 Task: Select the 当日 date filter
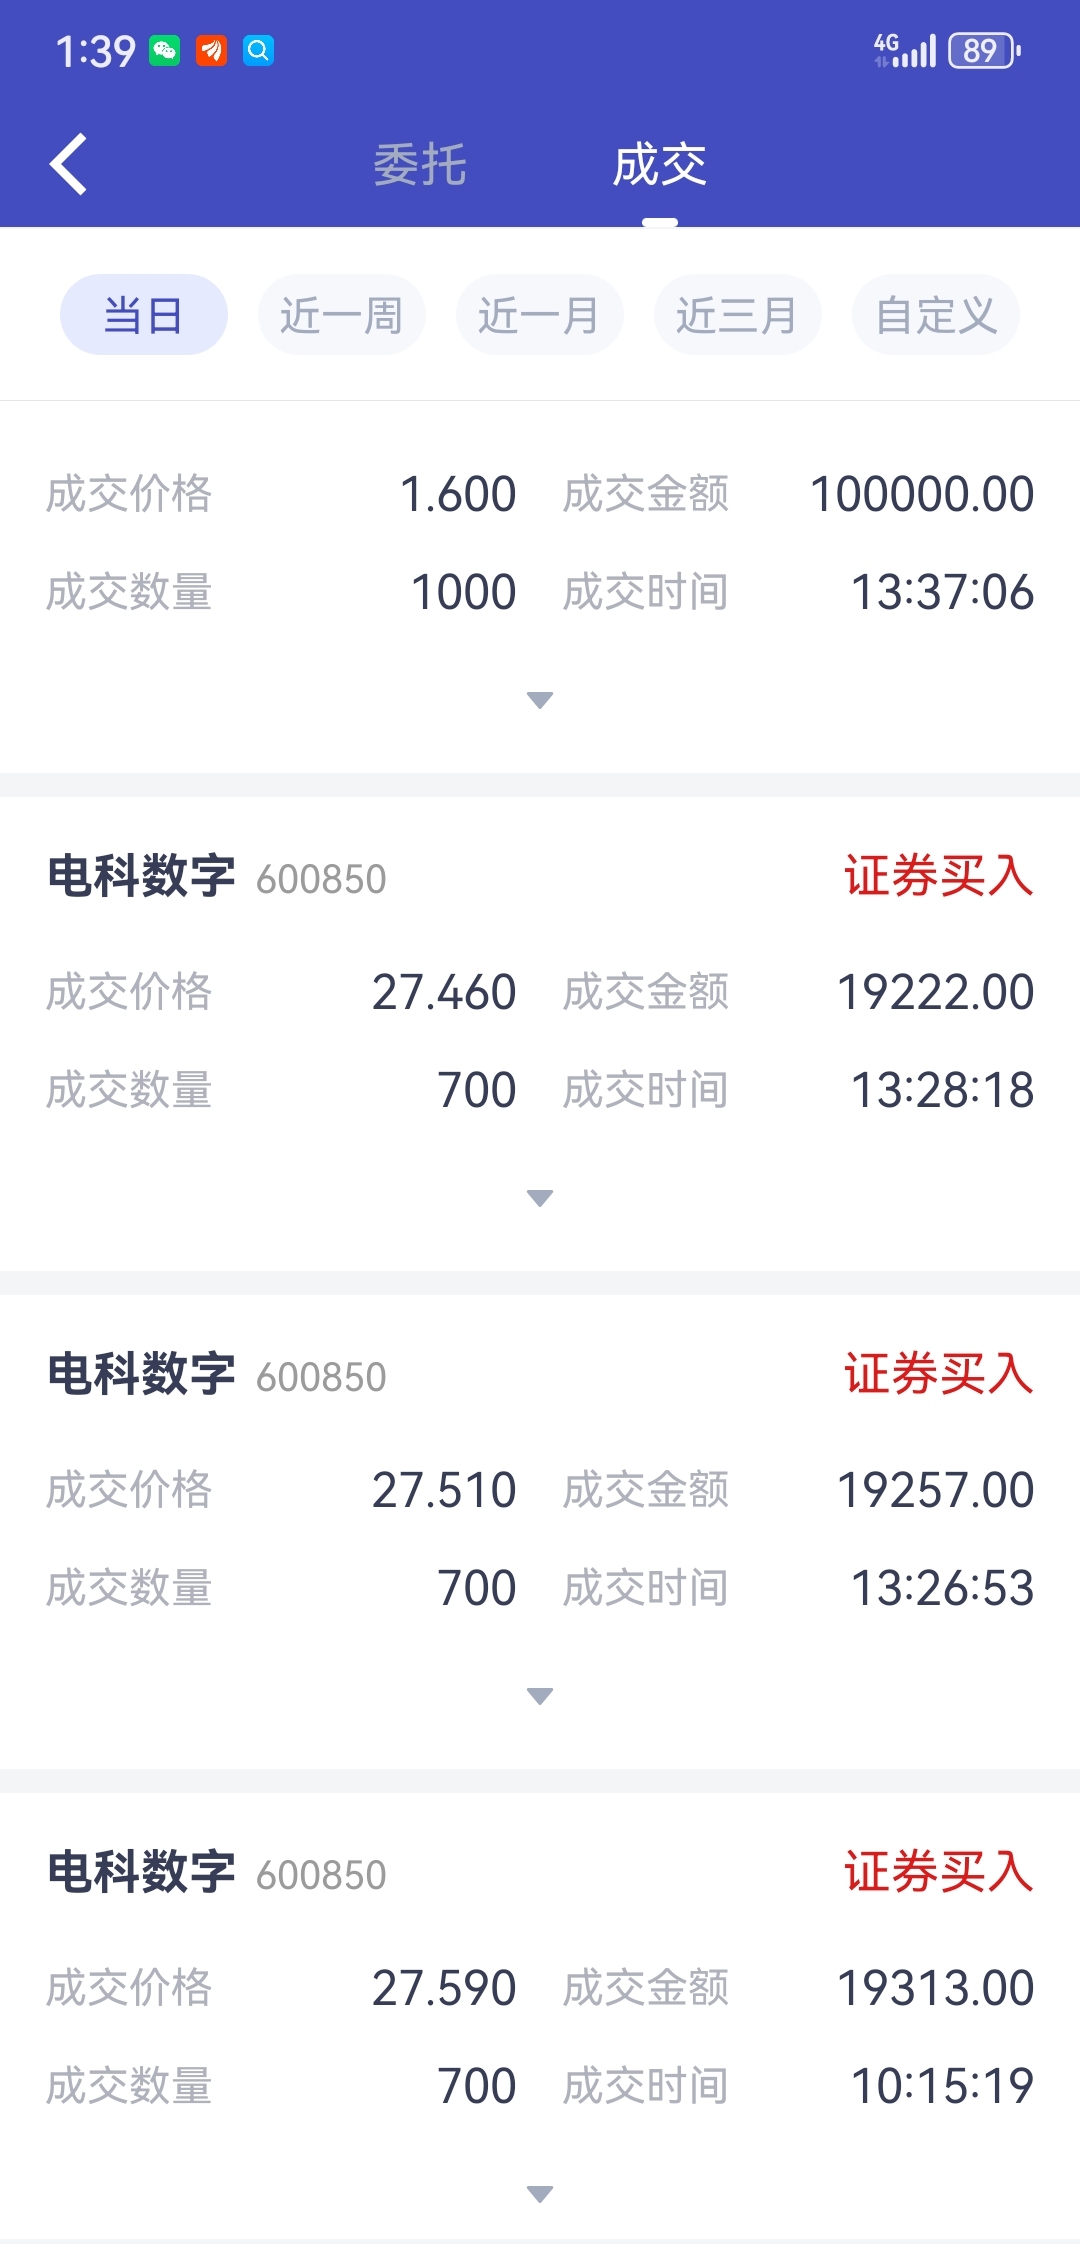pyautogui.click(x=144, y=315)
